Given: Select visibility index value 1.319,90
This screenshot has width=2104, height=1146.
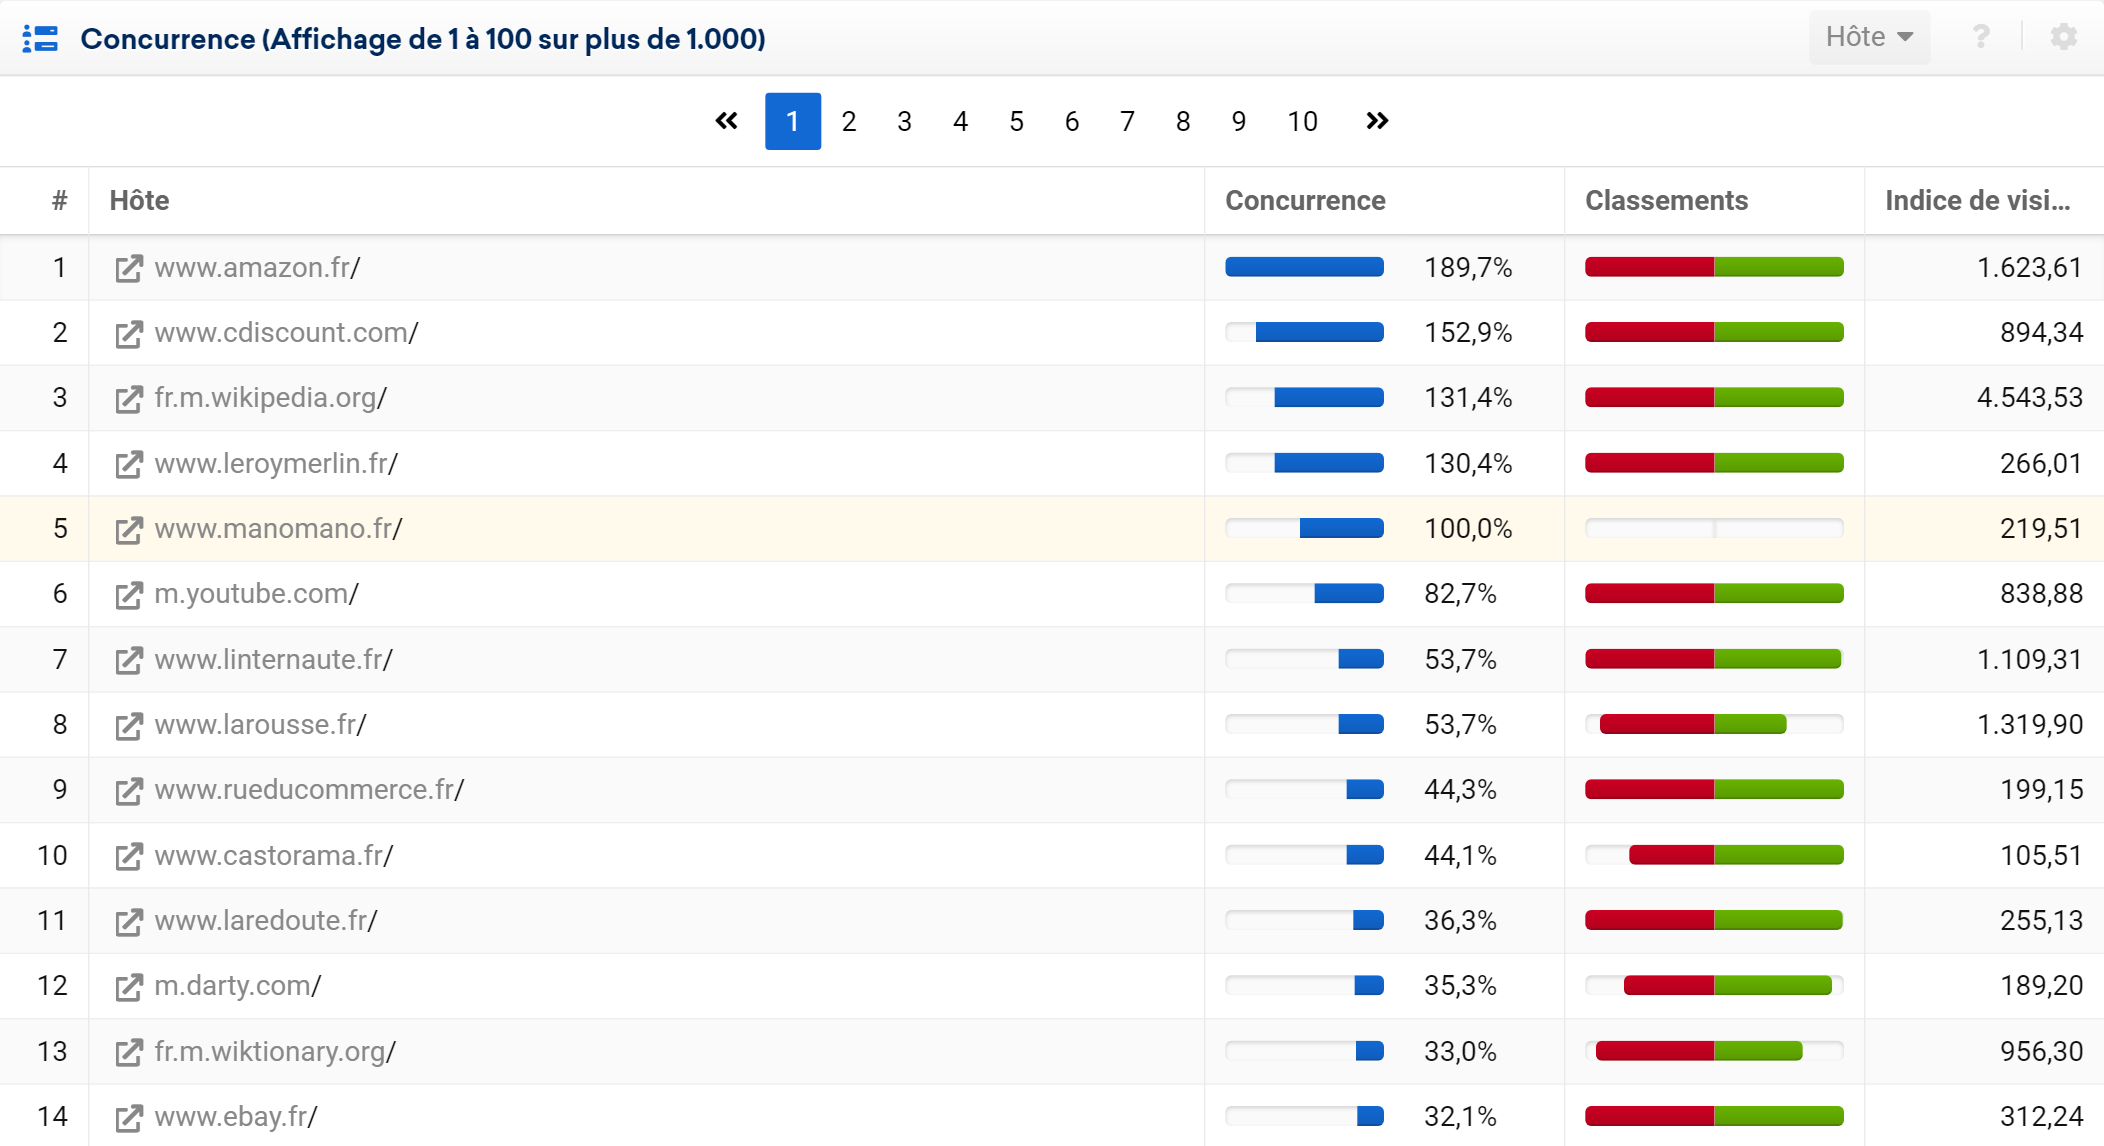Looking at the screenshot, I should pos(2029,725).
